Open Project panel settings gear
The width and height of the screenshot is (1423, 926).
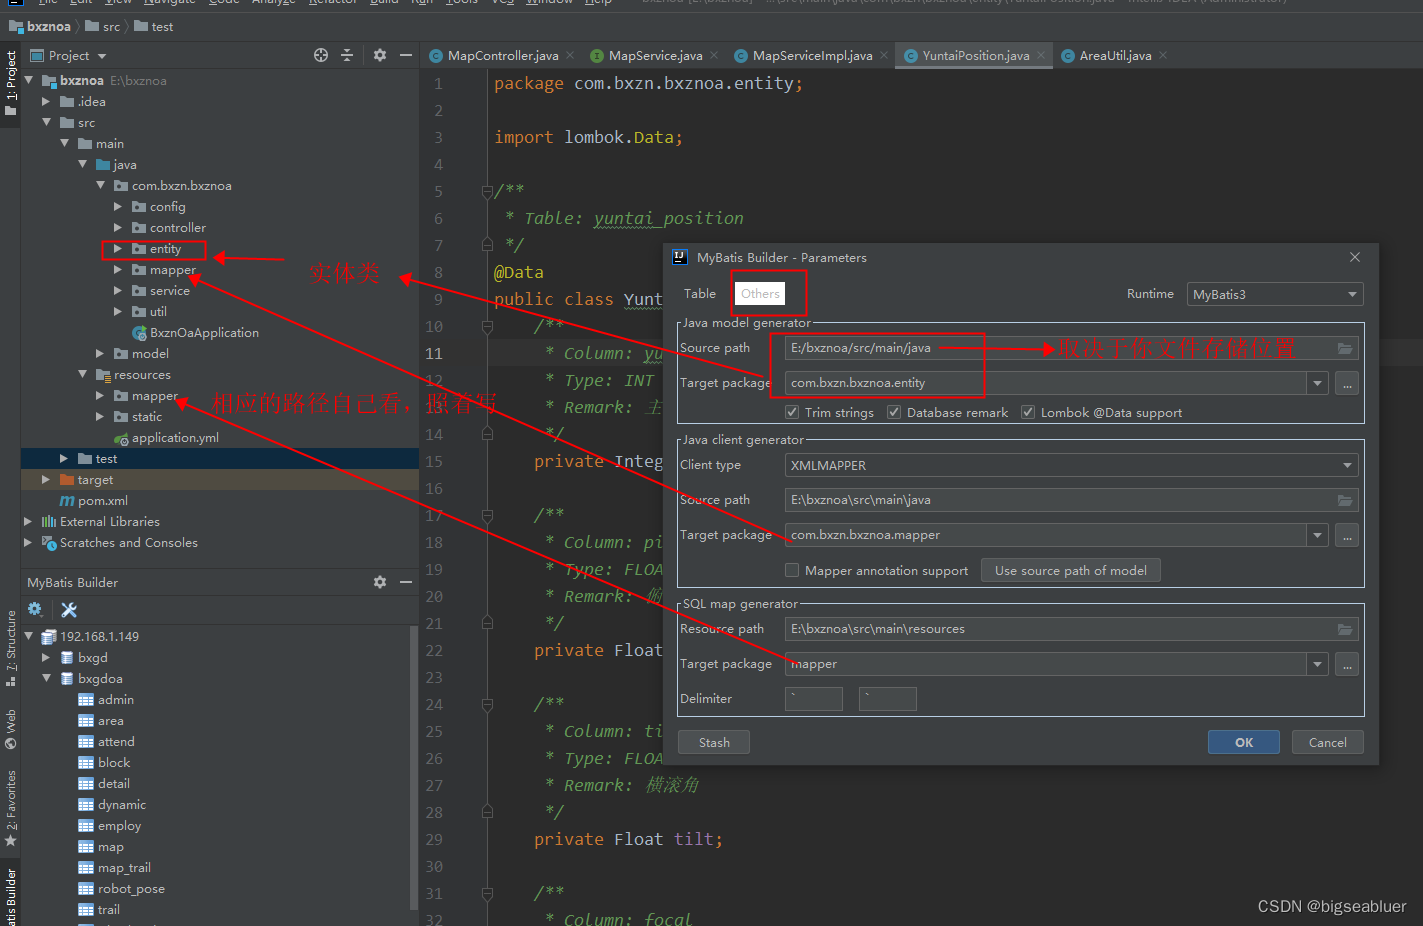coord(380,55)
